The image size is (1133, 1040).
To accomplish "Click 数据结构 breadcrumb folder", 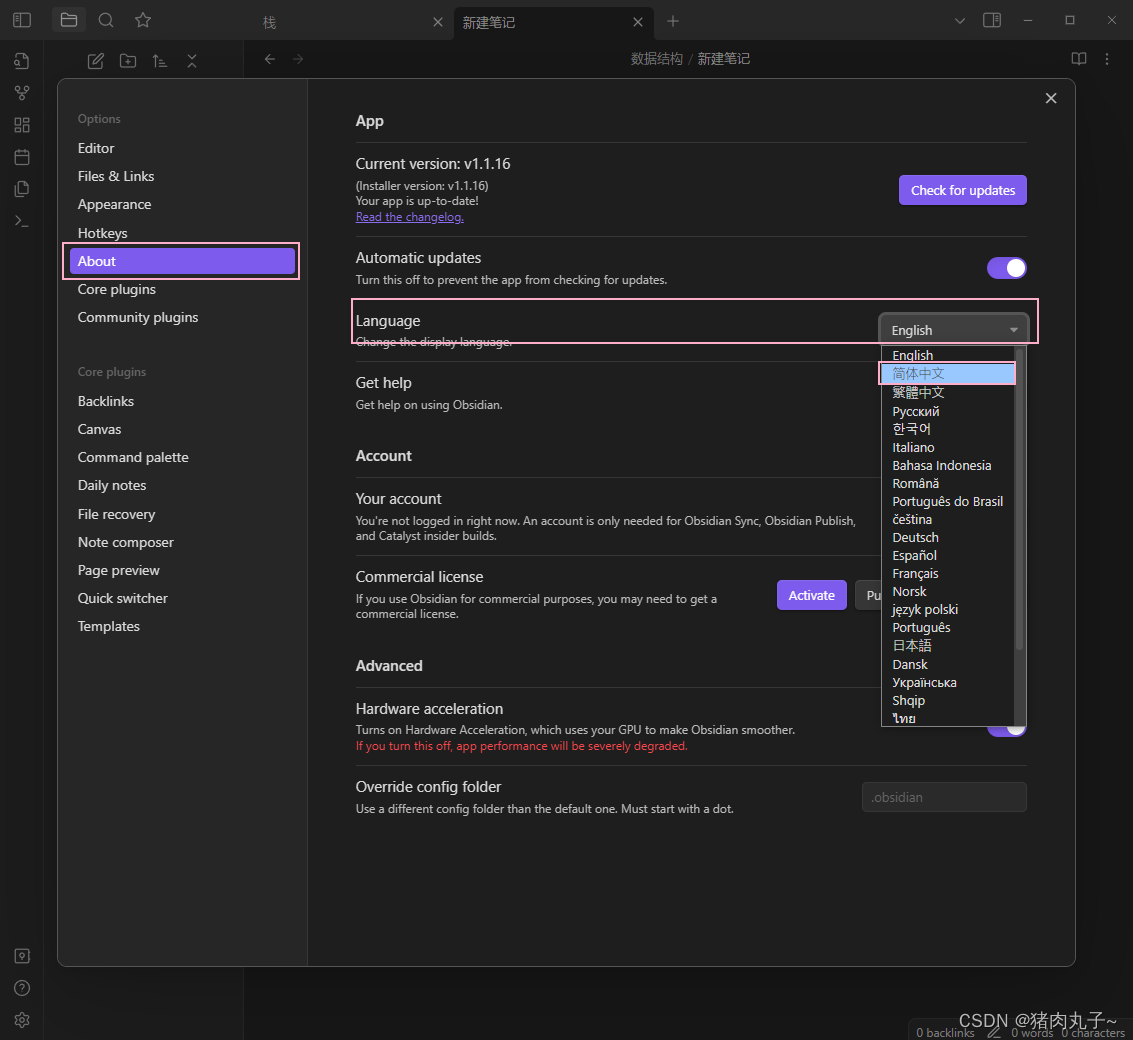I will [x=657, y=59].
